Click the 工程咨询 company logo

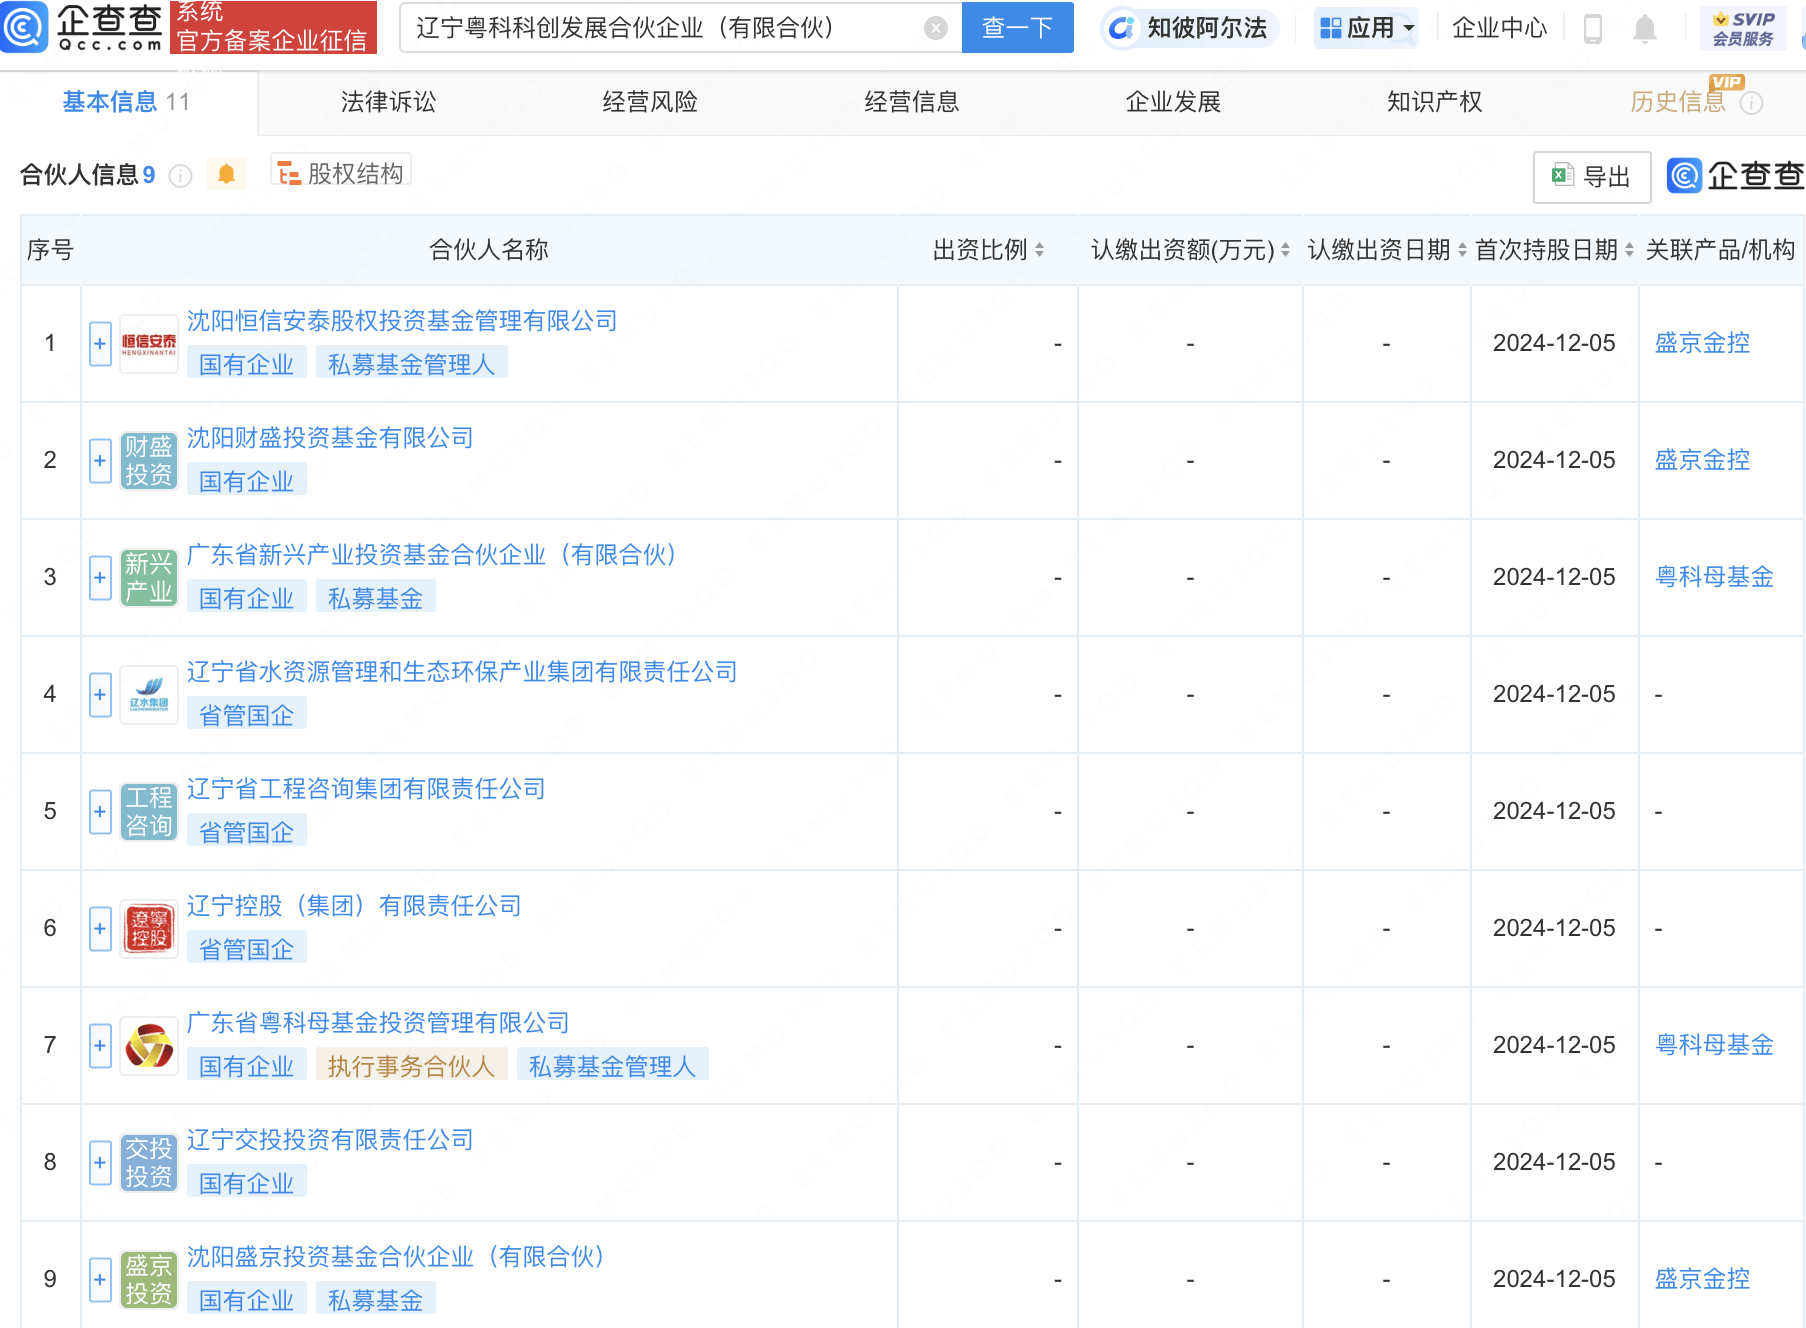click(x=149, y=812)
